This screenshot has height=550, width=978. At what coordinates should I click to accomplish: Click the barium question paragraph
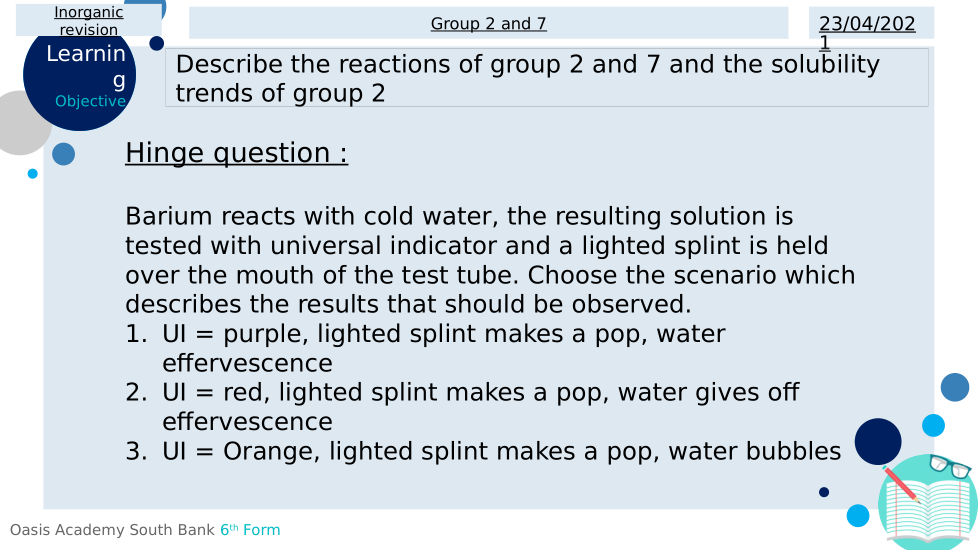(490, 260)
